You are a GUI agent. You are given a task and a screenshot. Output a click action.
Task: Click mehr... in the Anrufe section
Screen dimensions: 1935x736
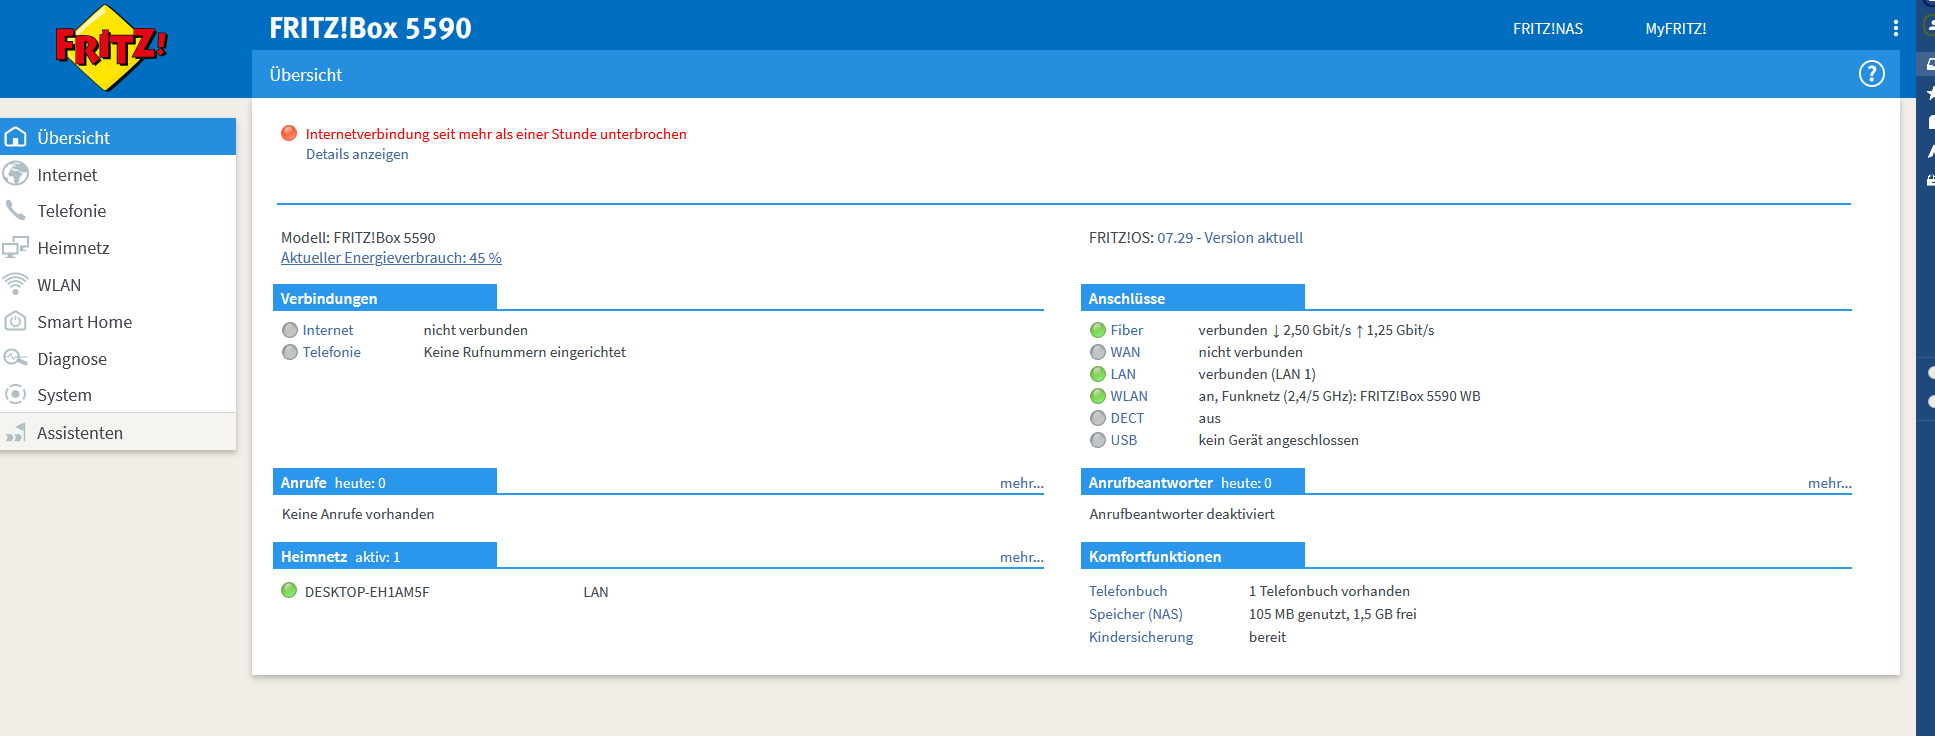coord(1022,483)
